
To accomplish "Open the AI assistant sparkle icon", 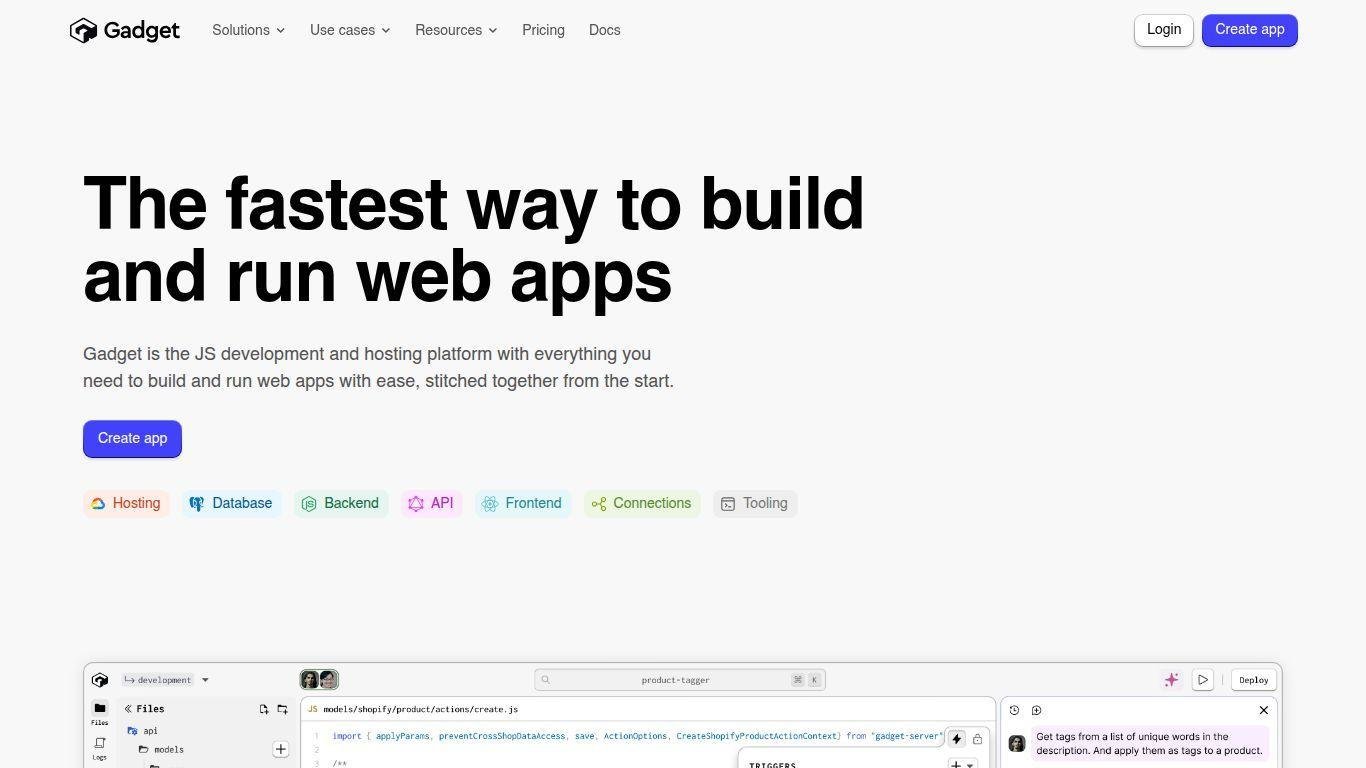I will coord(1171,680).
